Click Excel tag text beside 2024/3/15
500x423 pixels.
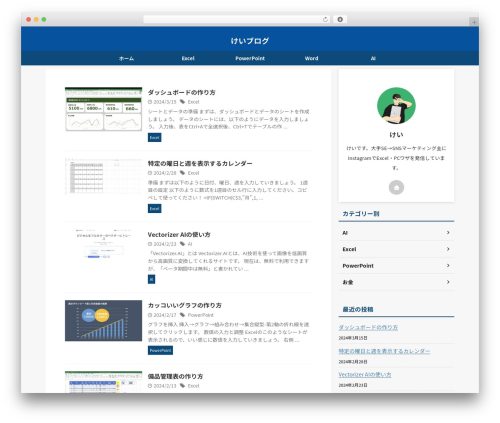[x=193, y=102]
